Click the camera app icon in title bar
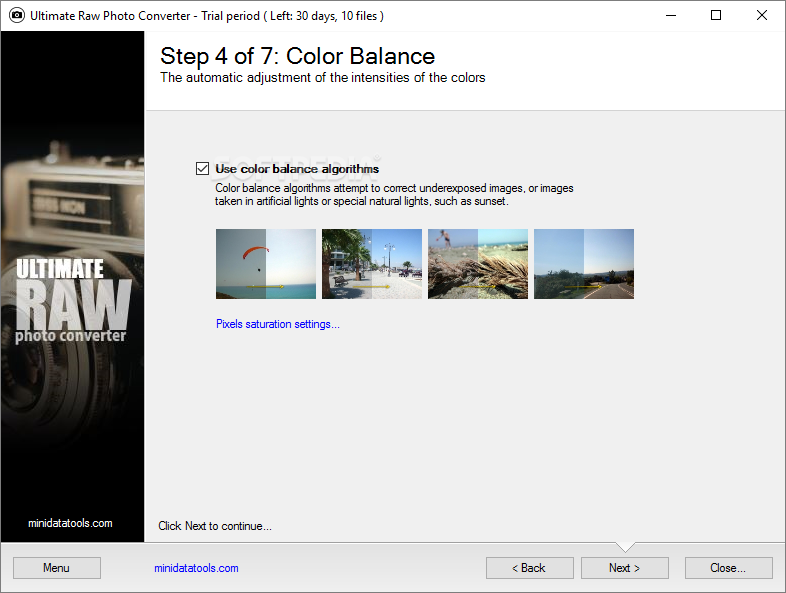 pyautogui.click(x=17, y=16)
